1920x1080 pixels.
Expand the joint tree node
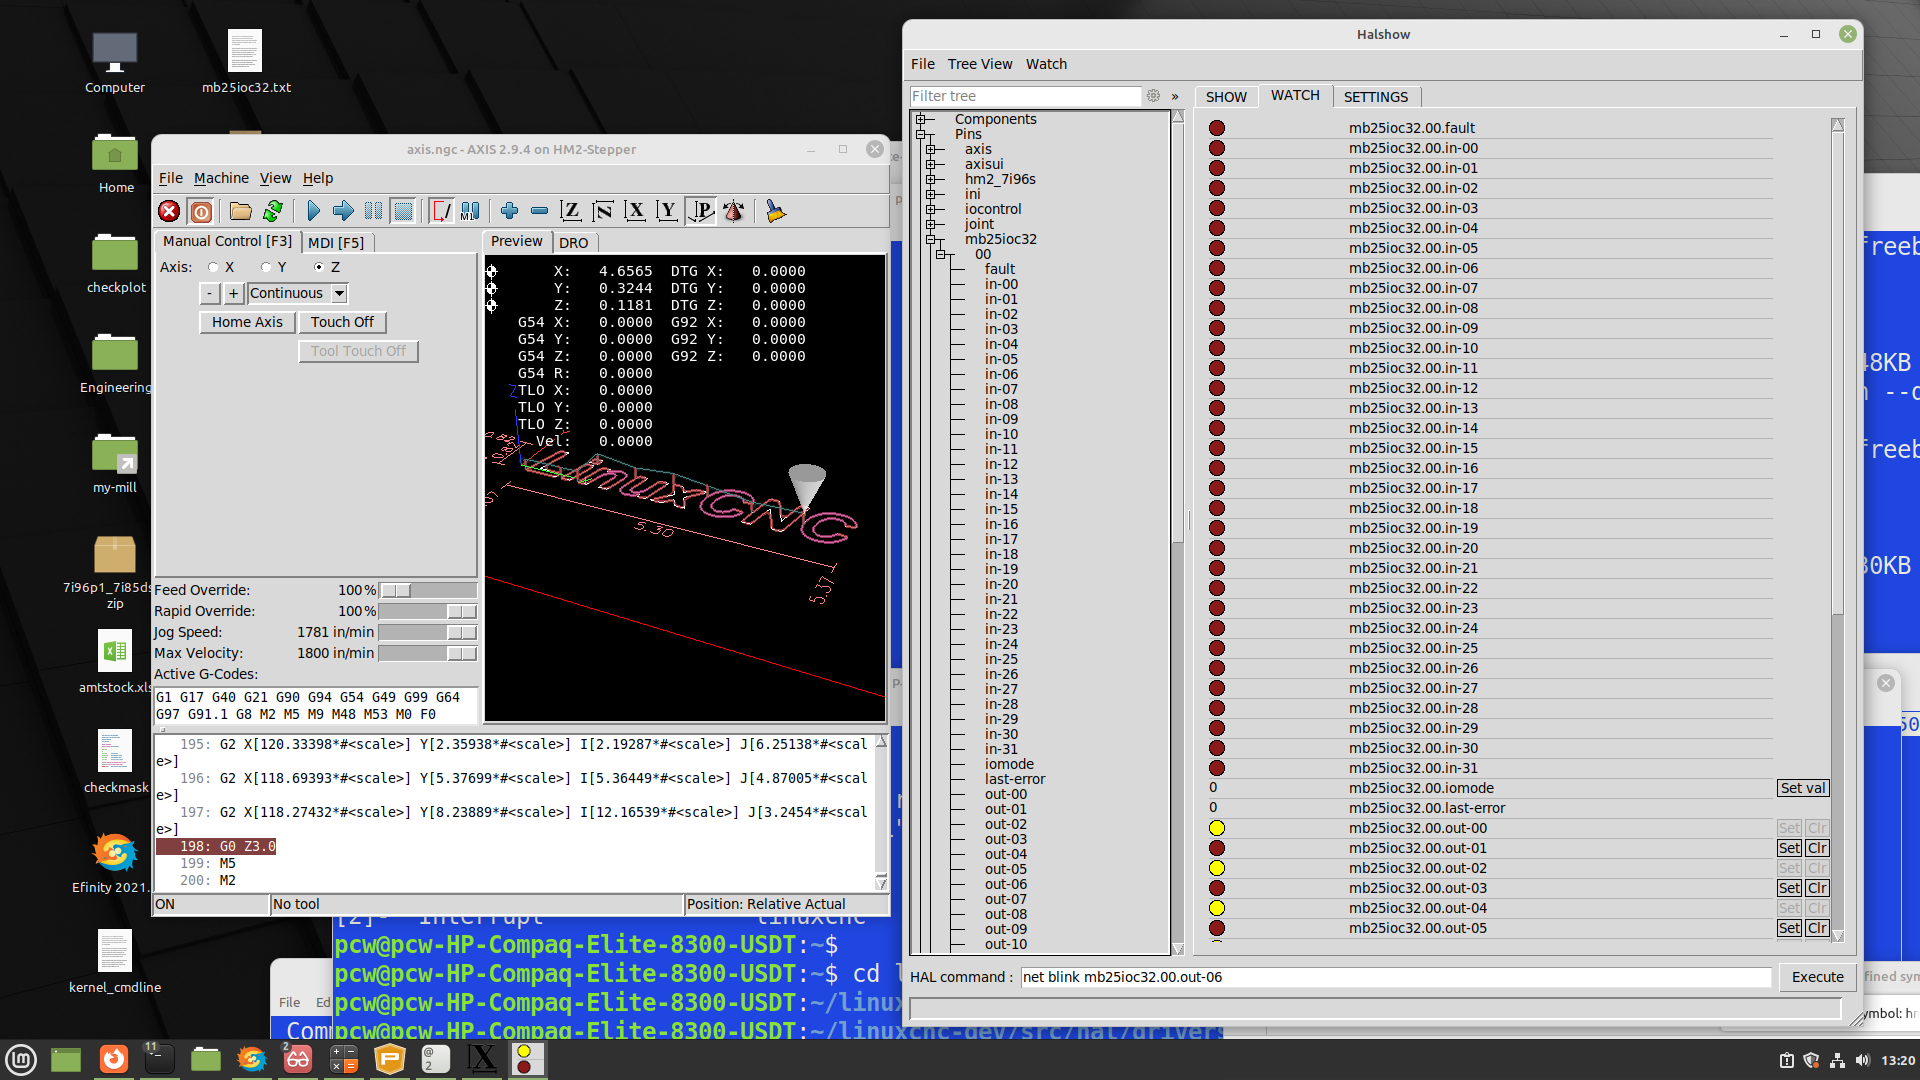[931, 224]
